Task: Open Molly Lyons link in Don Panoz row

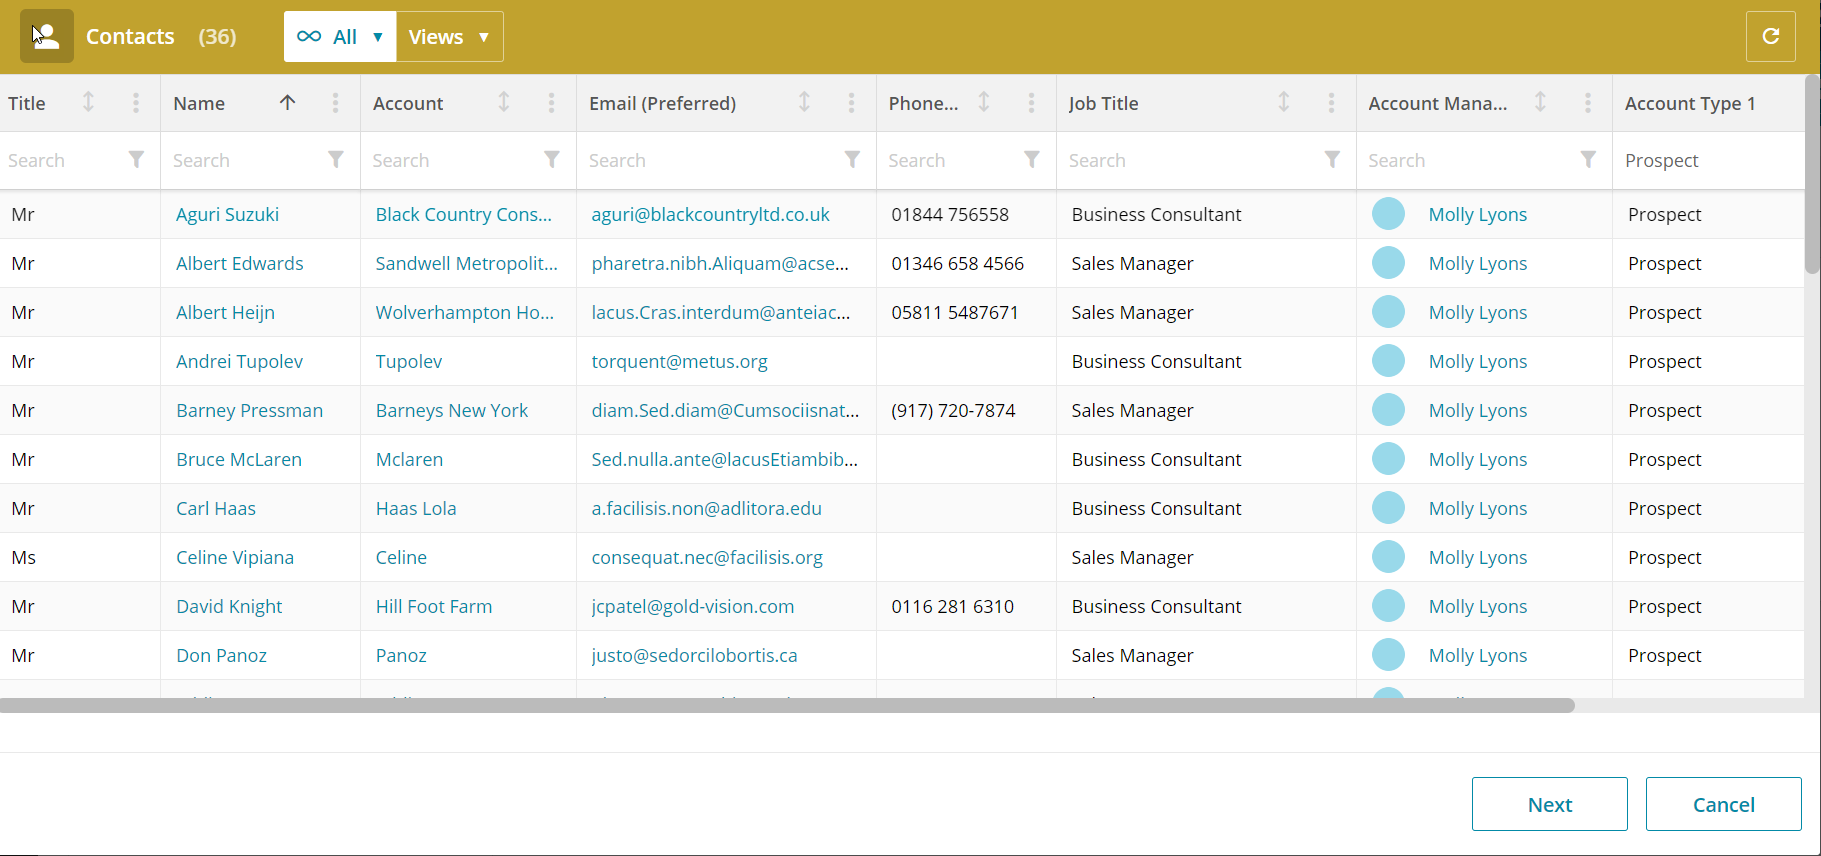Action: click(x=1477, y=655)
